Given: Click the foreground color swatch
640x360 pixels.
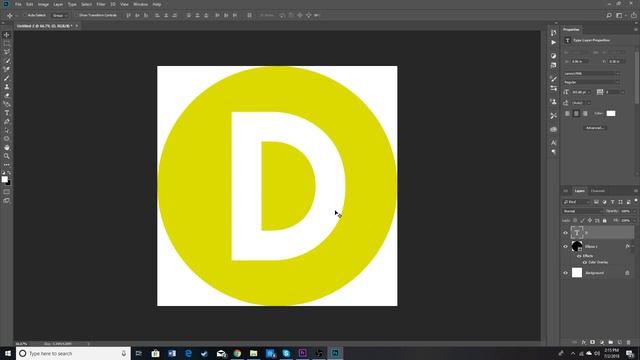Looking at the screenshot, I should pos(4,179).
